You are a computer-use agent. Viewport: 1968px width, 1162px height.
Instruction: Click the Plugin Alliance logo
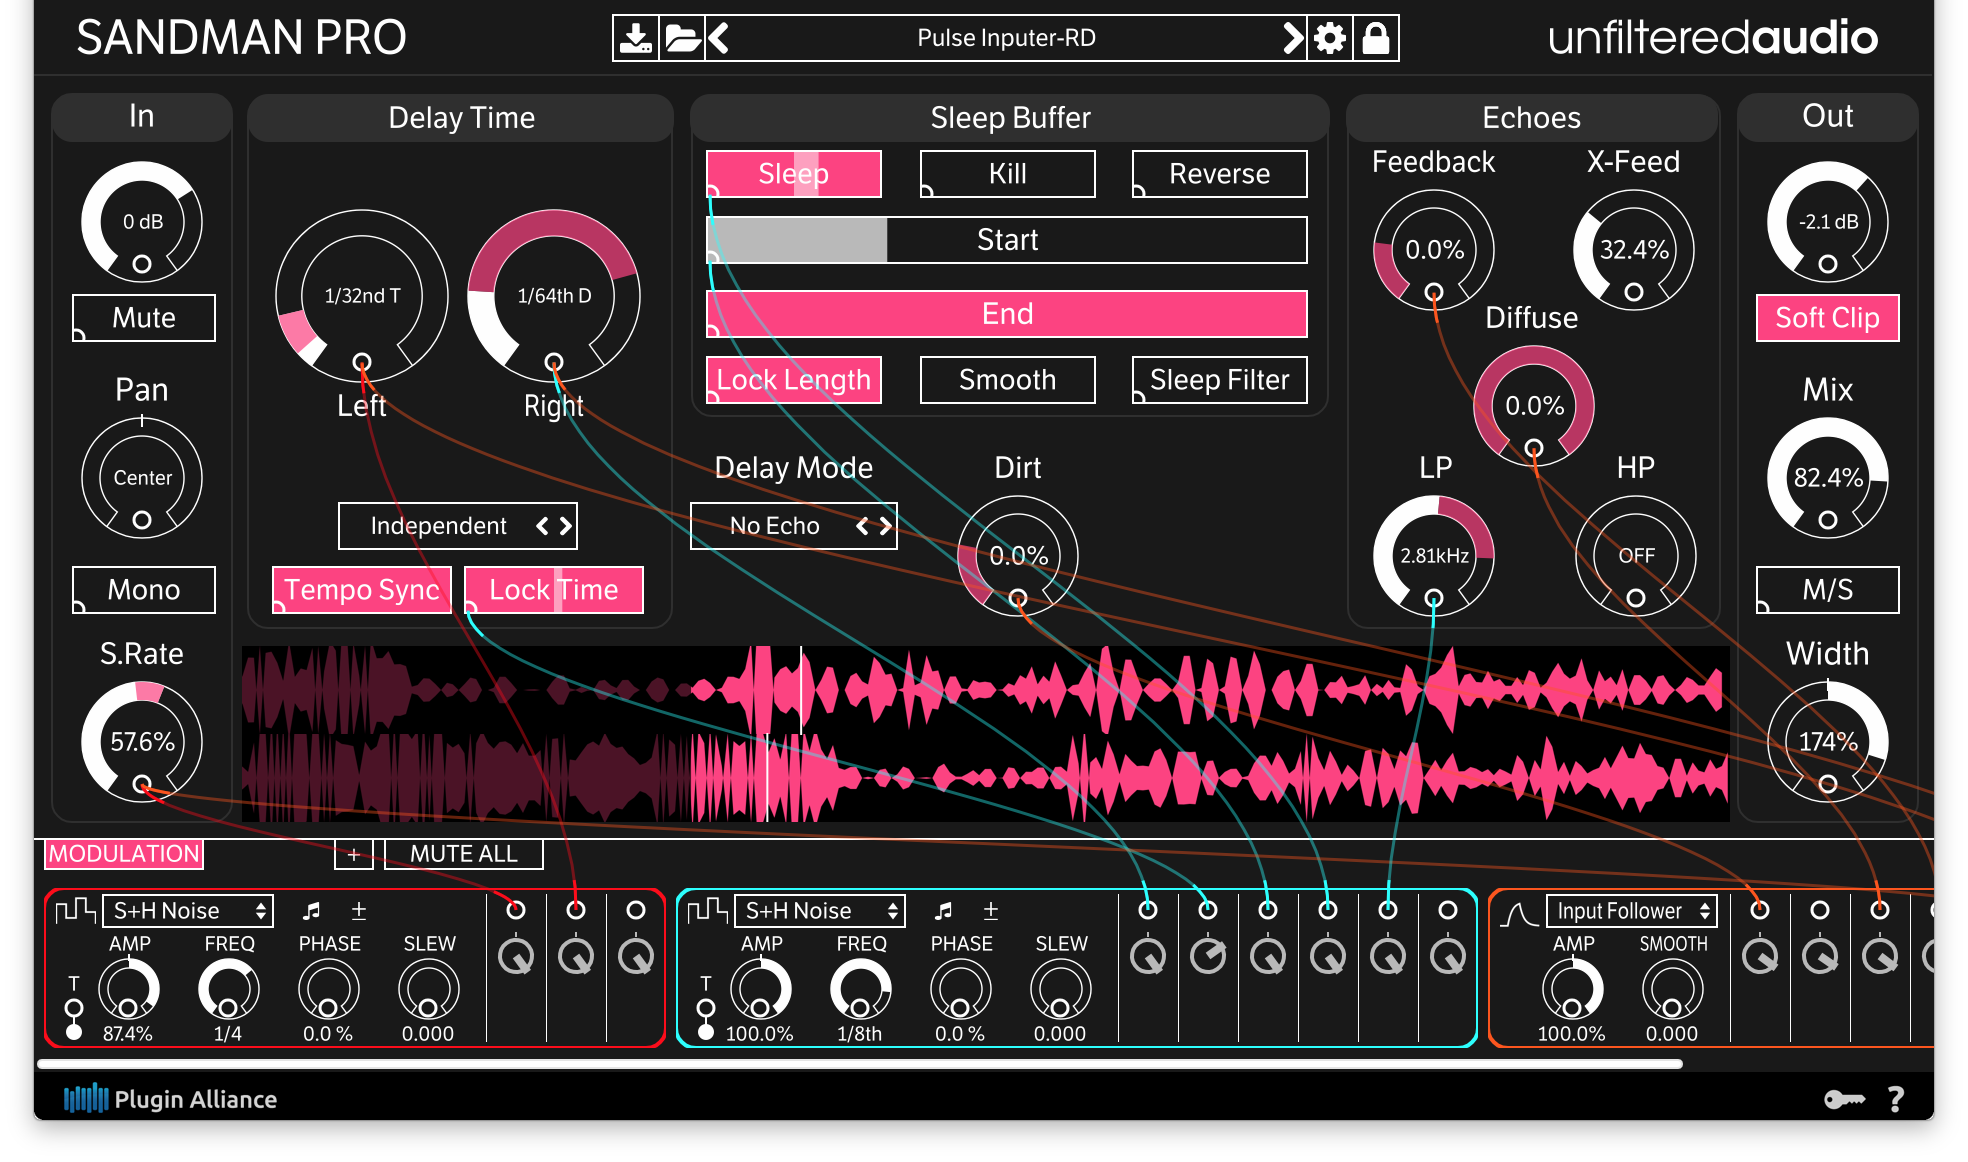[170, 1099]
